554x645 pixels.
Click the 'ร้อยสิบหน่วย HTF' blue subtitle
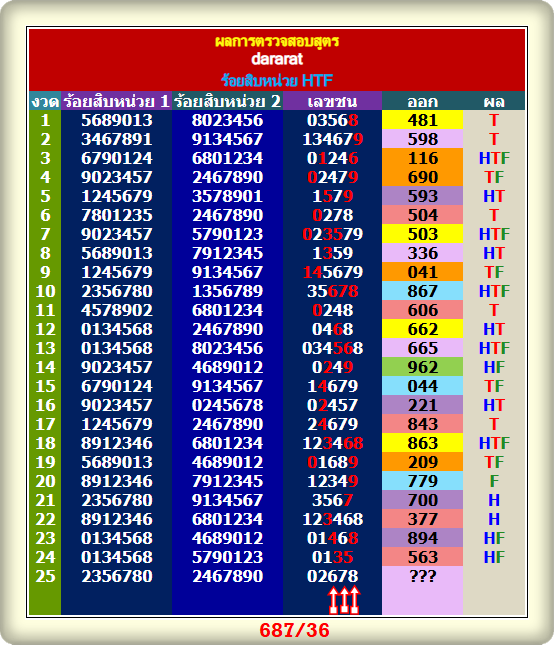coord(277,81)
